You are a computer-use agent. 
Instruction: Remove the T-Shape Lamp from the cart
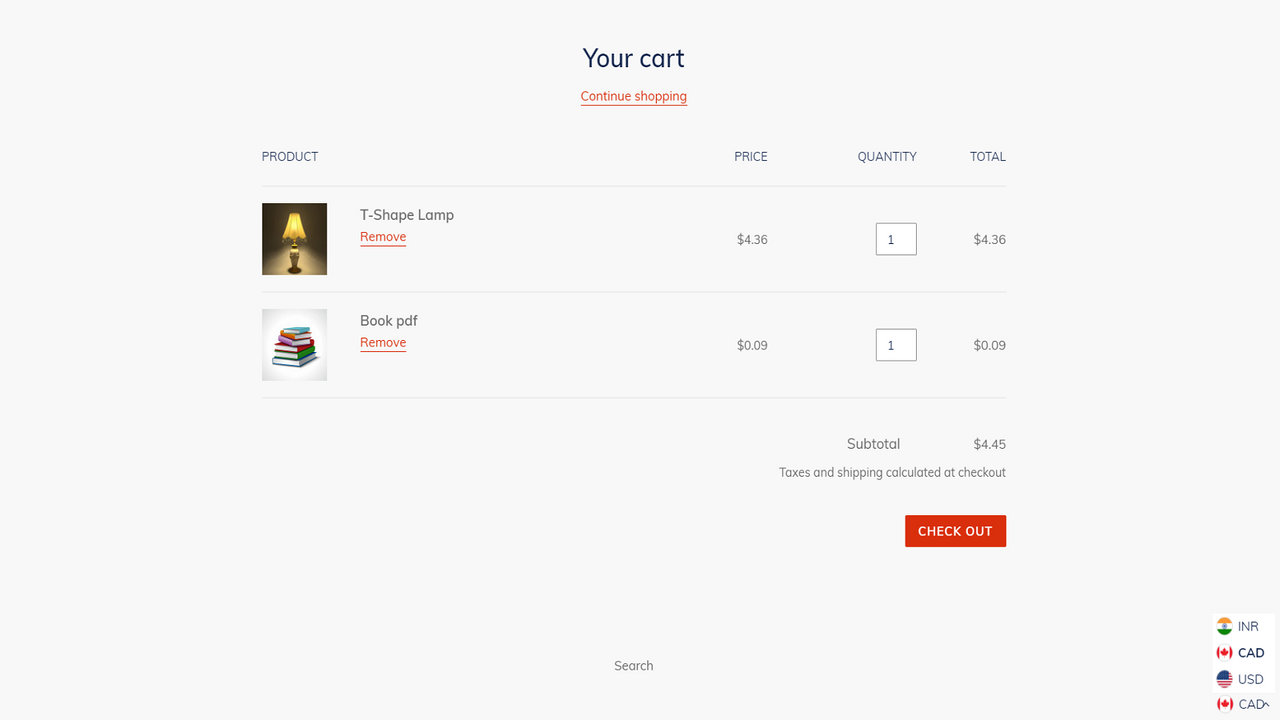(x=383, y=237)
